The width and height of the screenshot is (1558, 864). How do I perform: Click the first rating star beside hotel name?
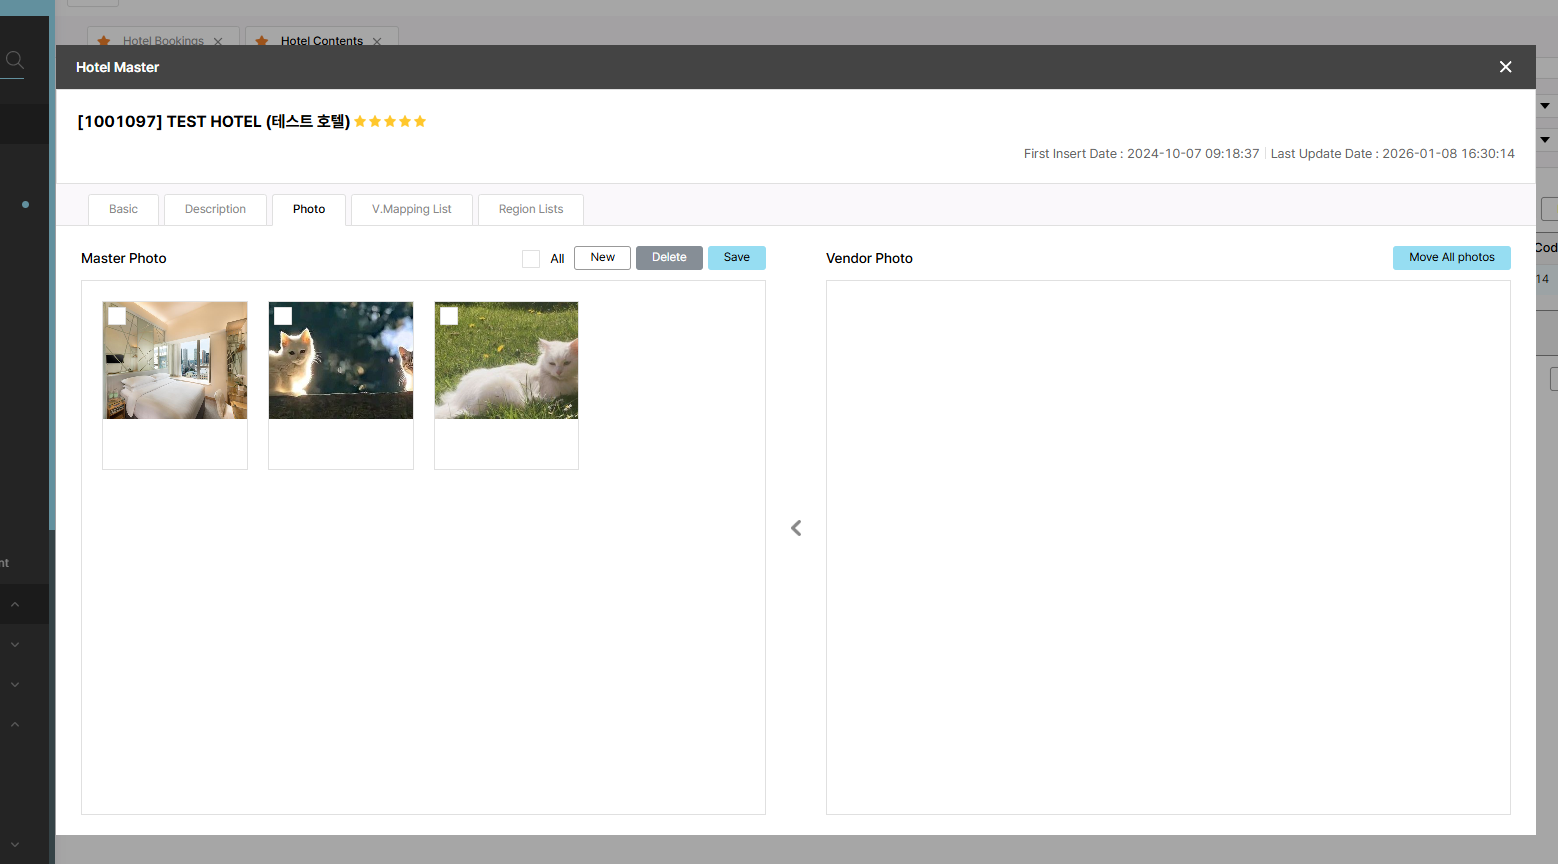coord(360,121)
